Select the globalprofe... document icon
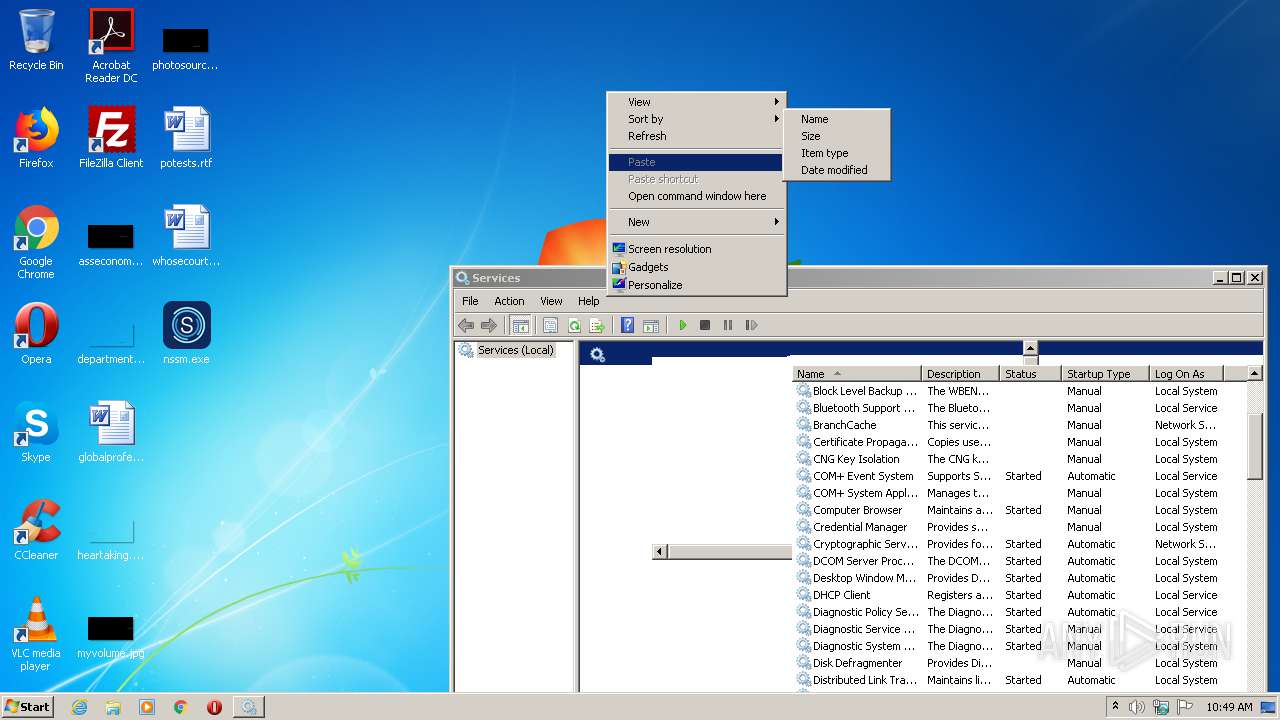 pos(111,432)
